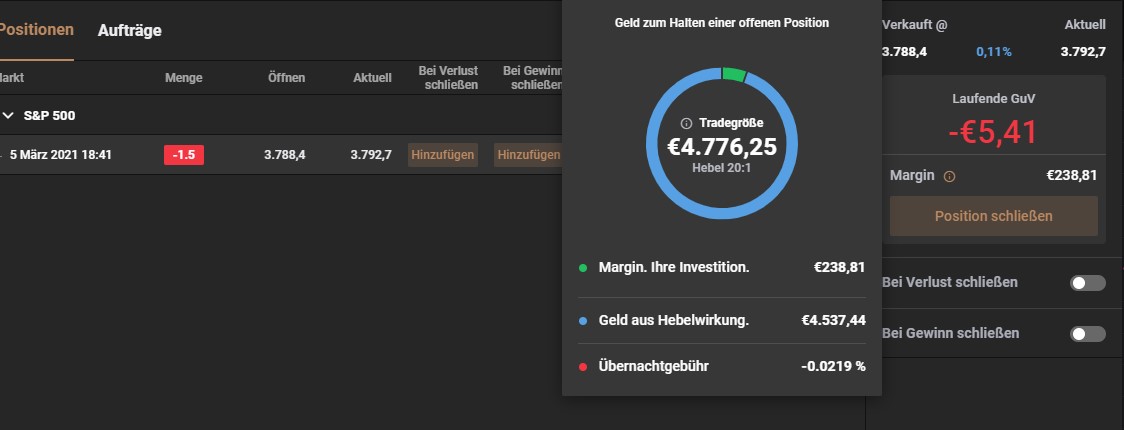The image size is (1124, 430).
Task: Click the red Übernachtgebühr legend dot
Action: (x=582, y=366)
